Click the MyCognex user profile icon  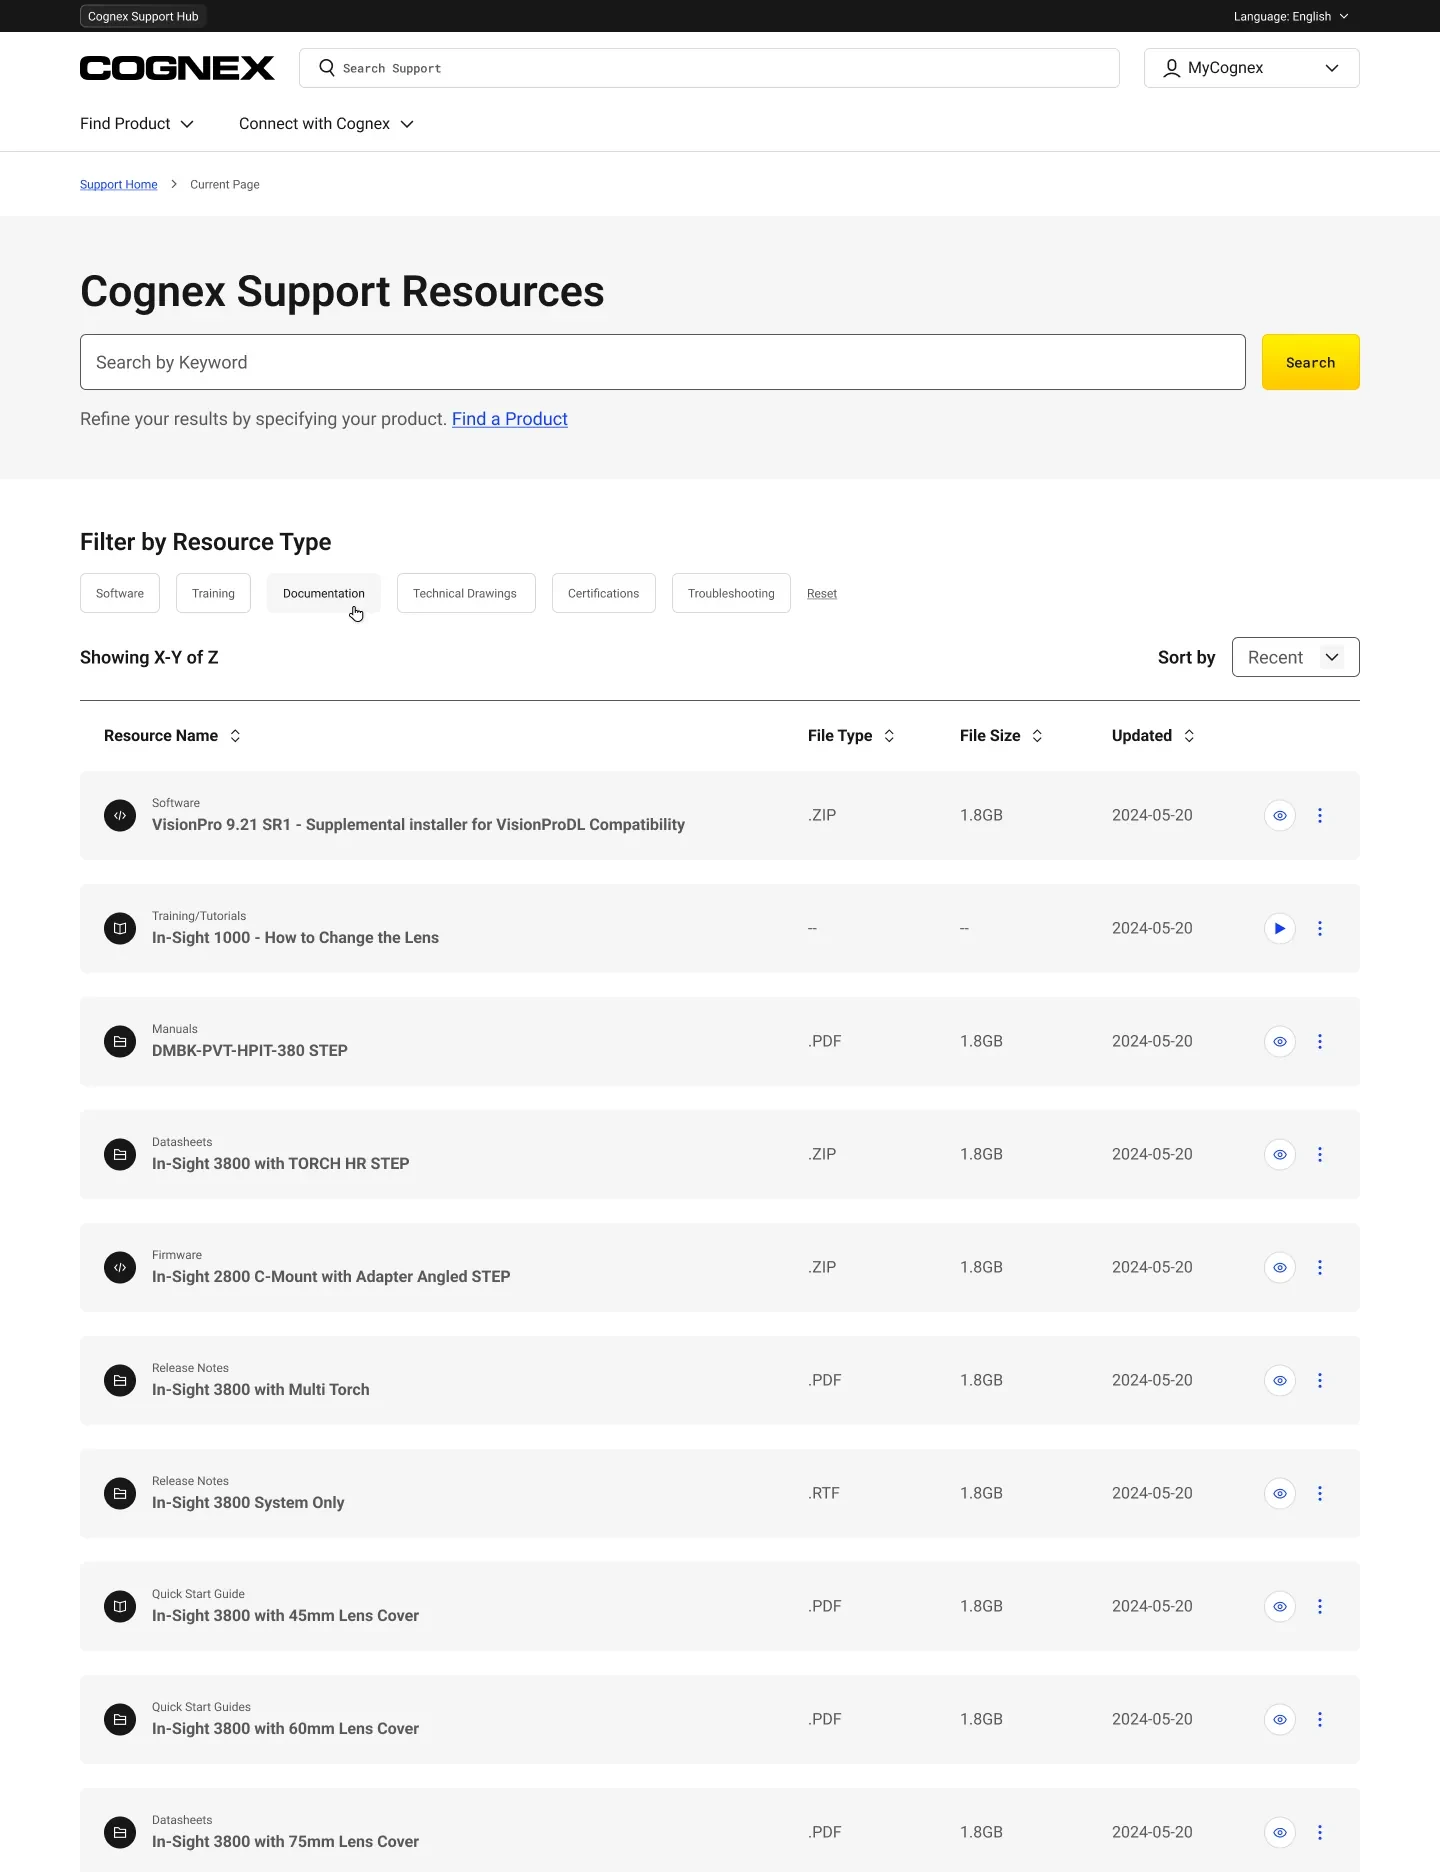pos(1171,68)
